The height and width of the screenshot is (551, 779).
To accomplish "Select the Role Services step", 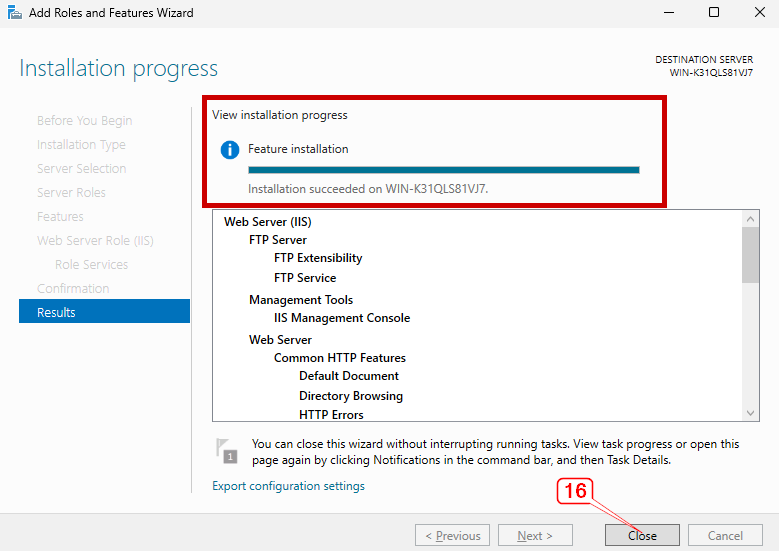I will 91,264.
